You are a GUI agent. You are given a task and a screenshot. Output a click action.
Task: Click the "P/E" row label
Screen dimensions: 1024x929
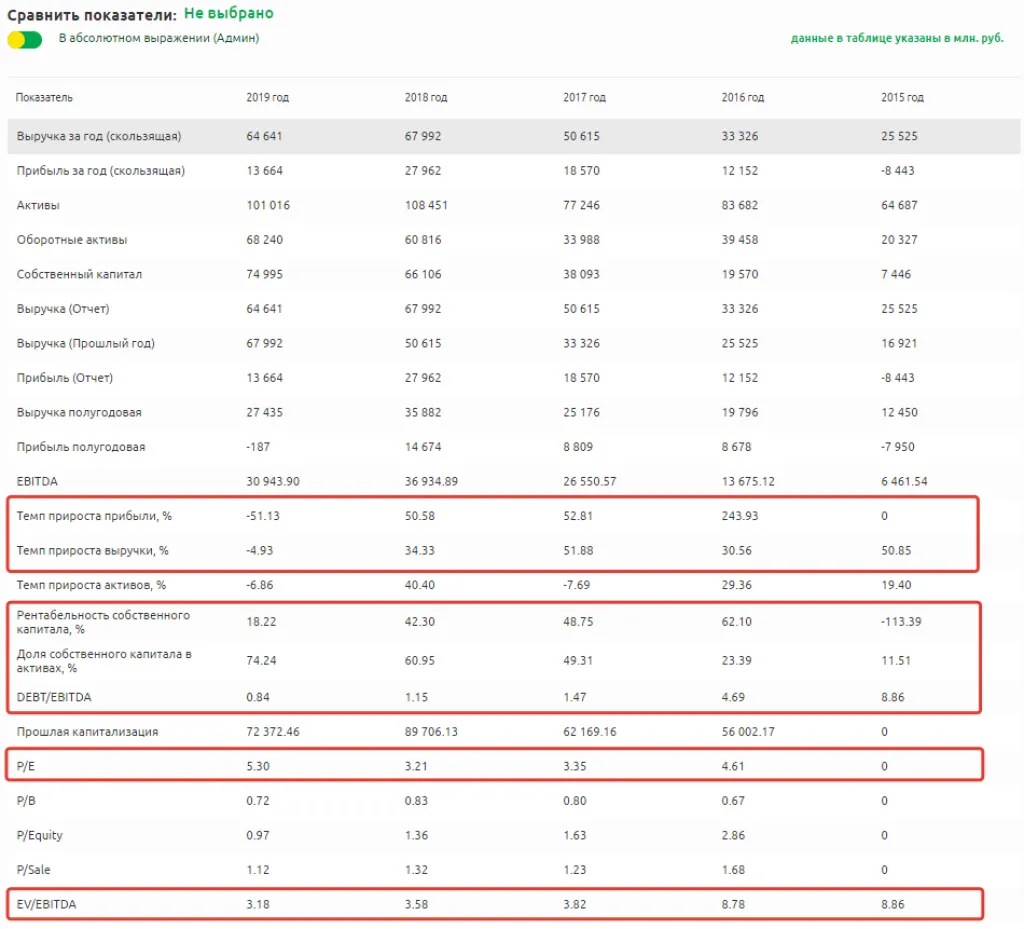(27, 767)
